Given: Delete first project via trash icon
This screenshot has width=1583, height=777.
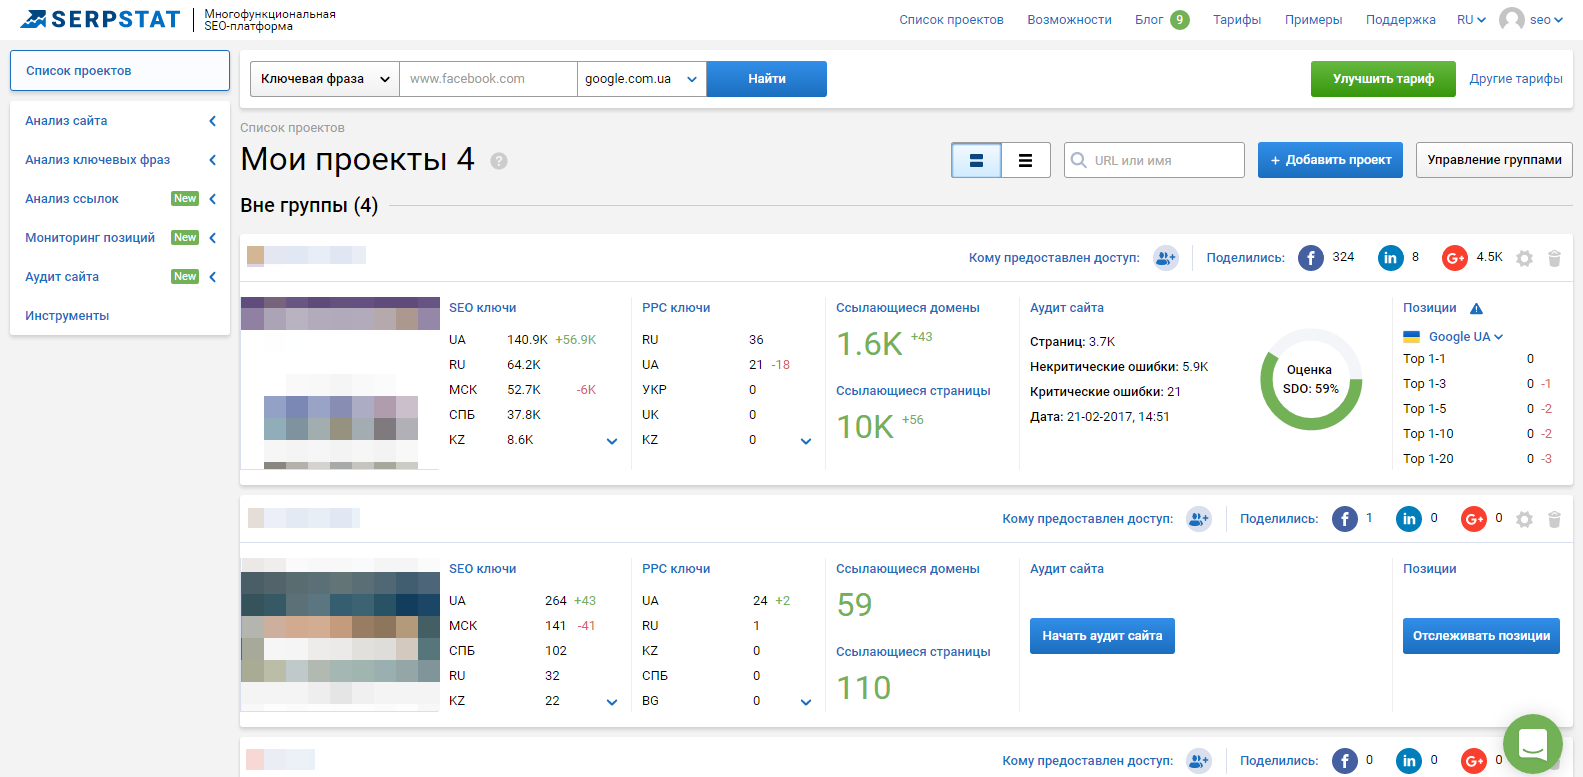Looking at the screenshot, I should pyautogui.click(x=1554, y=259).
